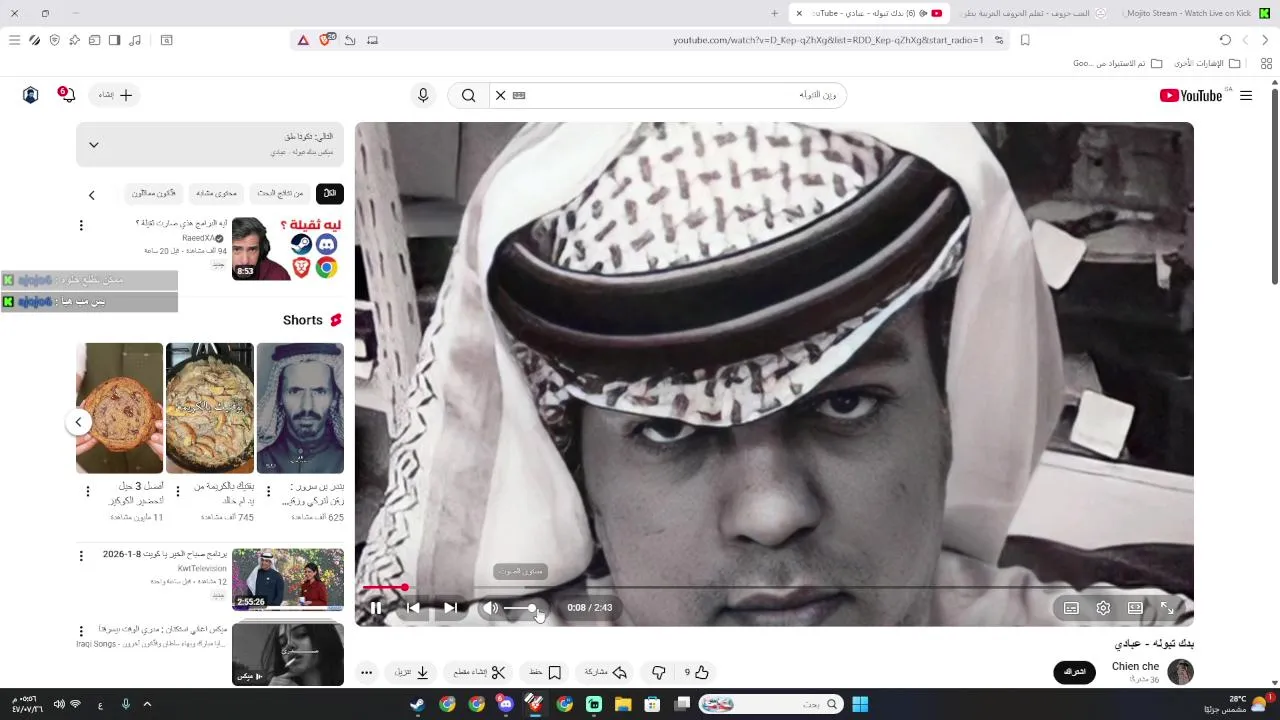Open the cookie Shorts thumbnail
The width and height of the screenshot is (1280, 720).
(x=119, y=408)
